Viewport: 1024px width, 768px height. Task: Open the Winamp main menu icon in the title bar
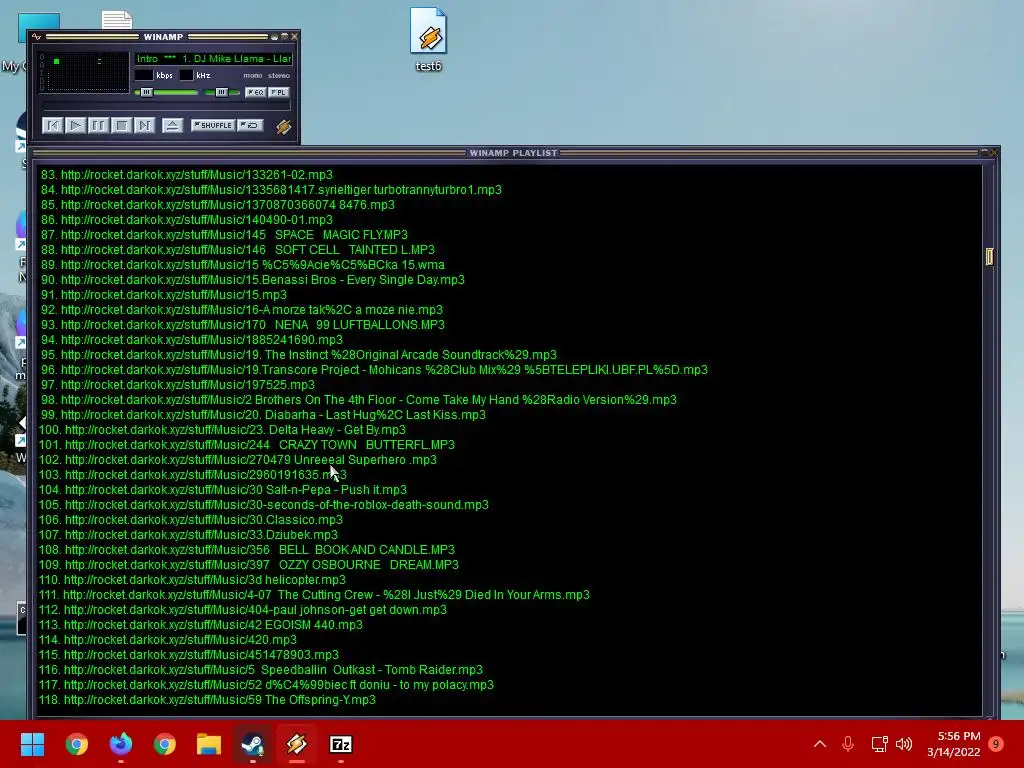pos(37,37)
